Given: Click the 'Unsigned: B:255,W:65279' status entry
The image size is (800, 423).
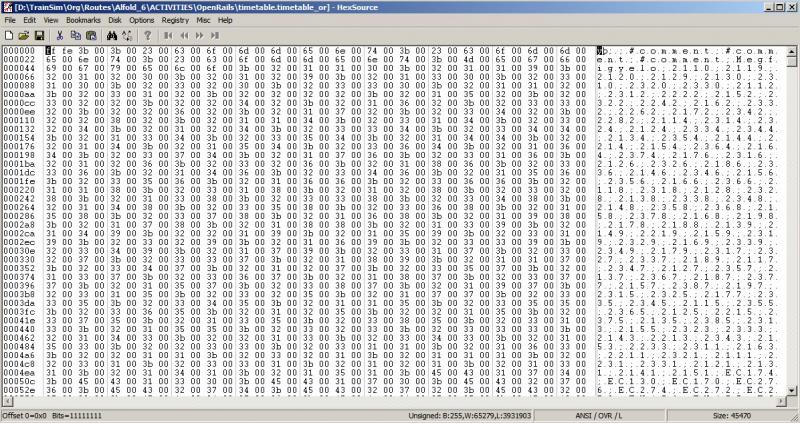Looking at the screenshot, I should tap(470, 415).
